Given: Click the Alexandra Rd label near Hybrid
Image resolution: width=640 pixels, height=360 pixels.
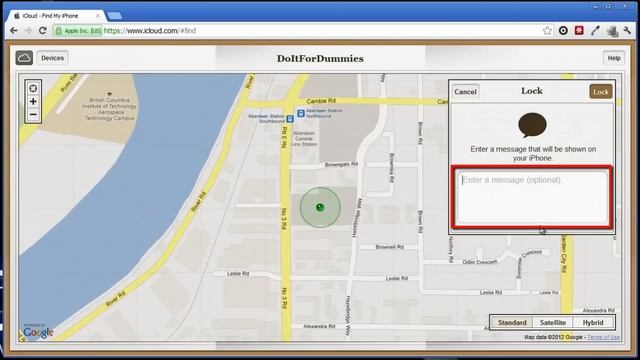Looking at the screenshot, I should (598, 310).
